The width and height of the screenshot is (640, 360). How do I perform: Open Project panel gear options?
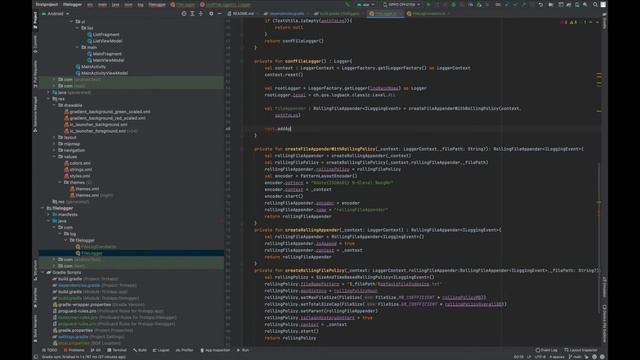tap(211, 13)
